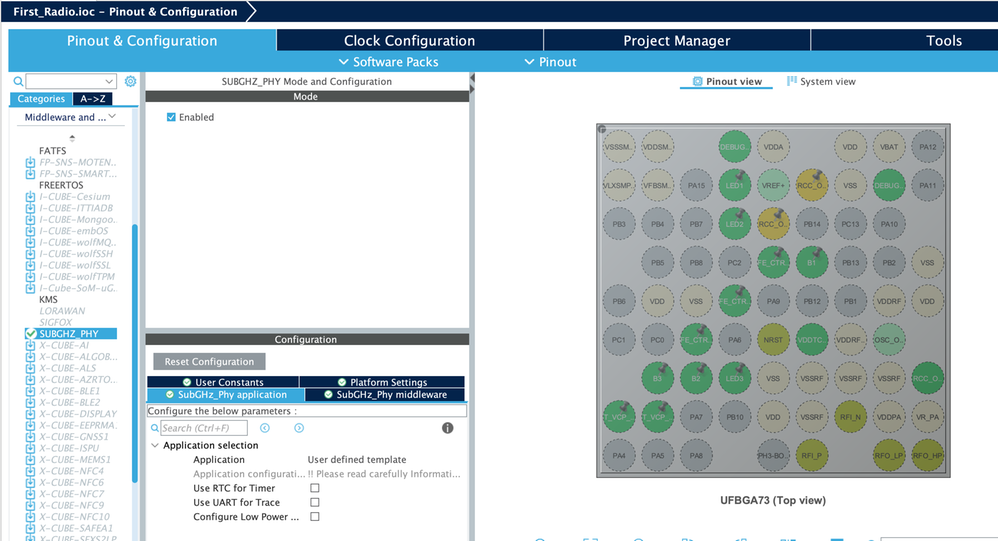998x541 pixels.
Task: Click the search magnifier icon in categories panel
Action: [18, 81]
